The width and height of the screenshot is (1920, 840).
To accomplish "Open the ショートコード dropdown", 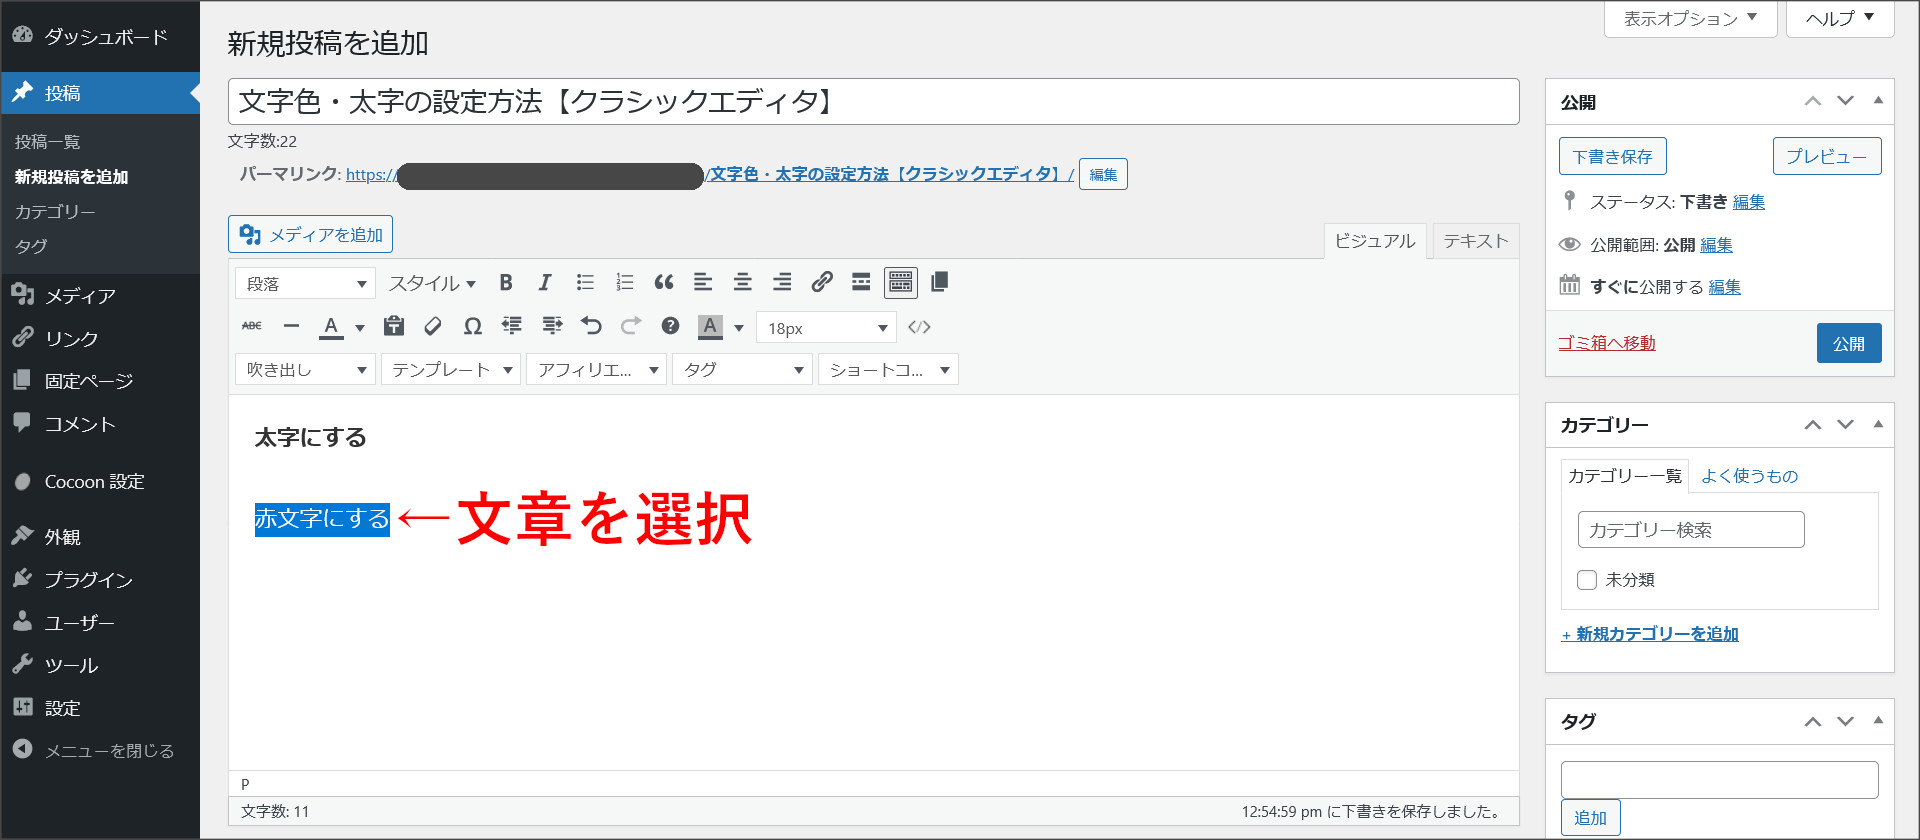I will [x=889, y=370].
